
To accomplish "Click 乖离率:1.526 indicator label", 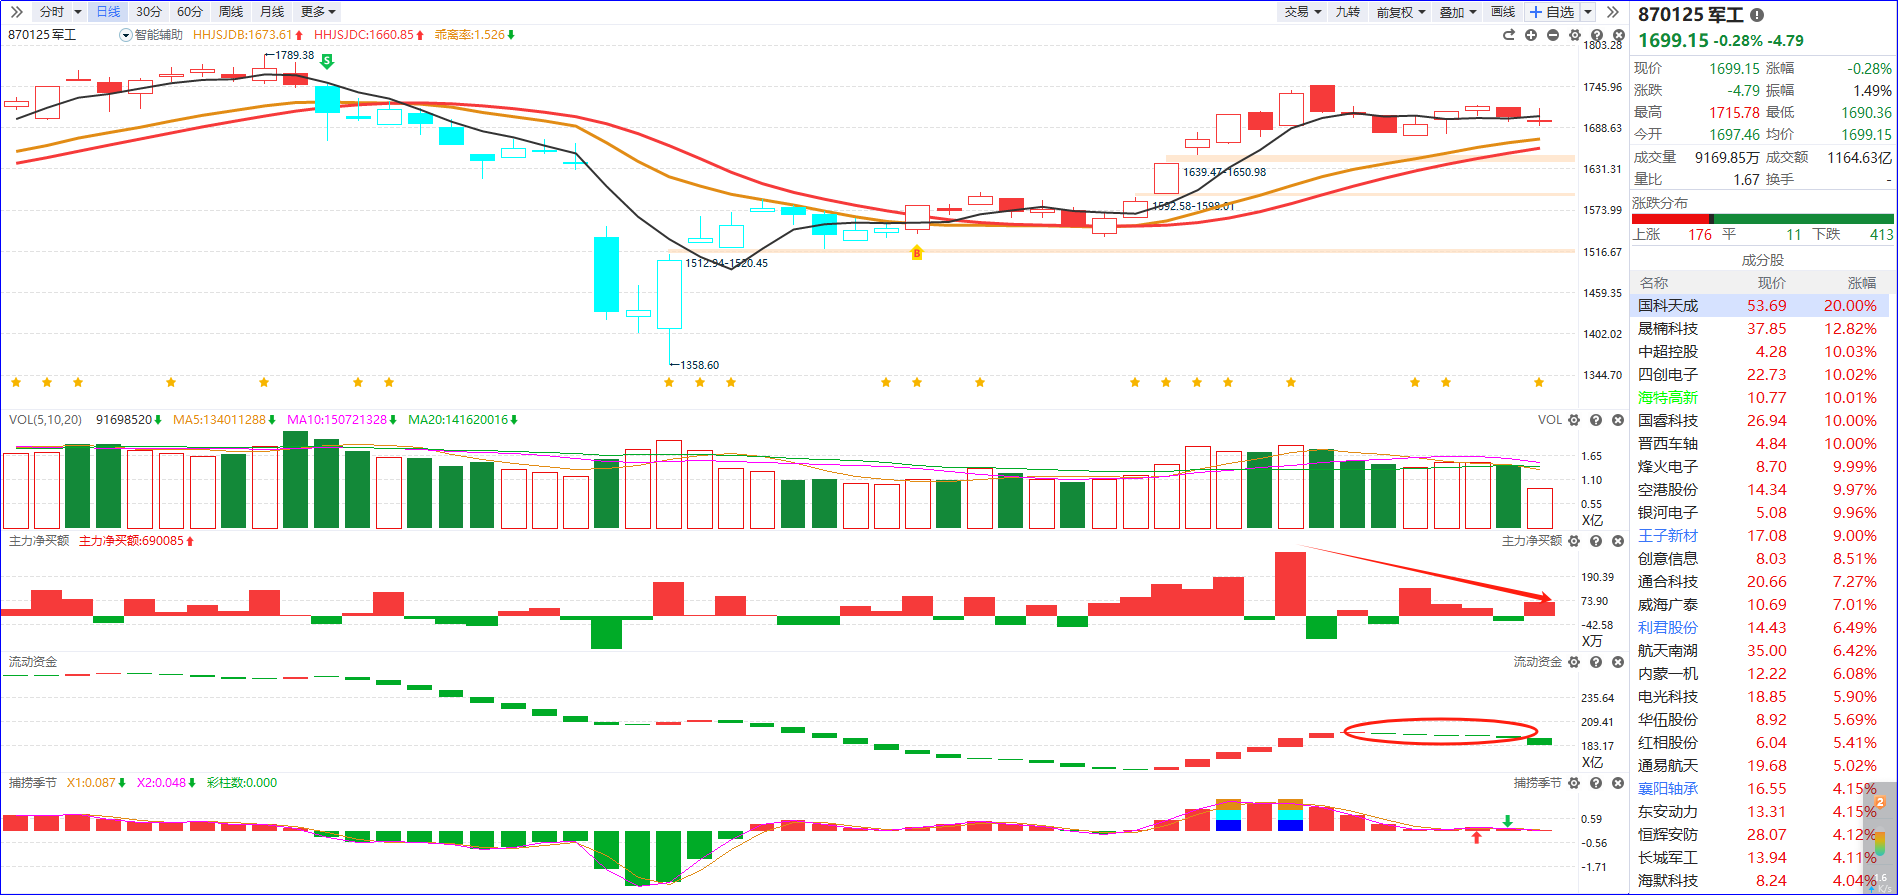I will click(x=475, y=35).
